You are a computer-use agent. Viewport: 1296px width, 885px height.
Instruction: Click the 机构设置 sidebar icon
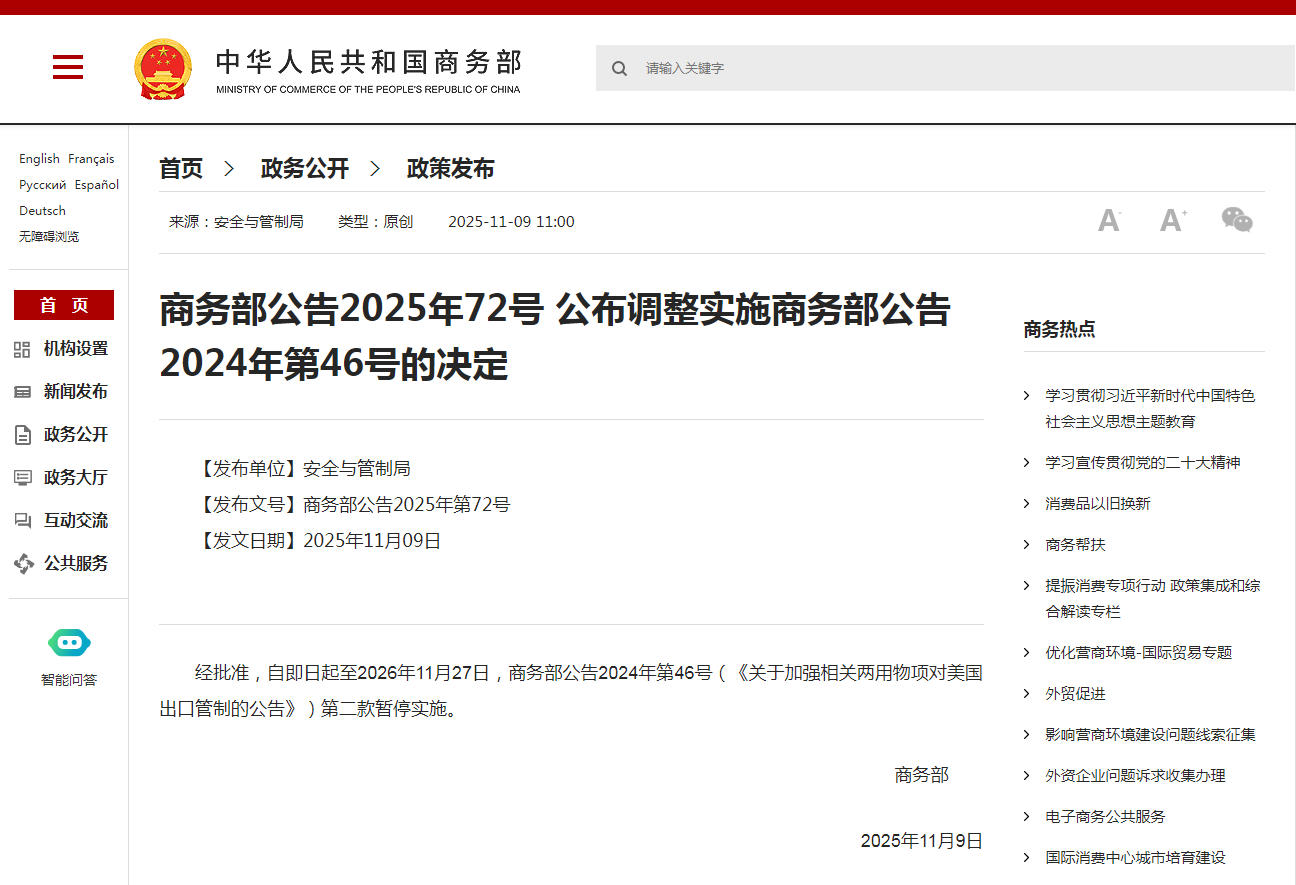point(23,349)
